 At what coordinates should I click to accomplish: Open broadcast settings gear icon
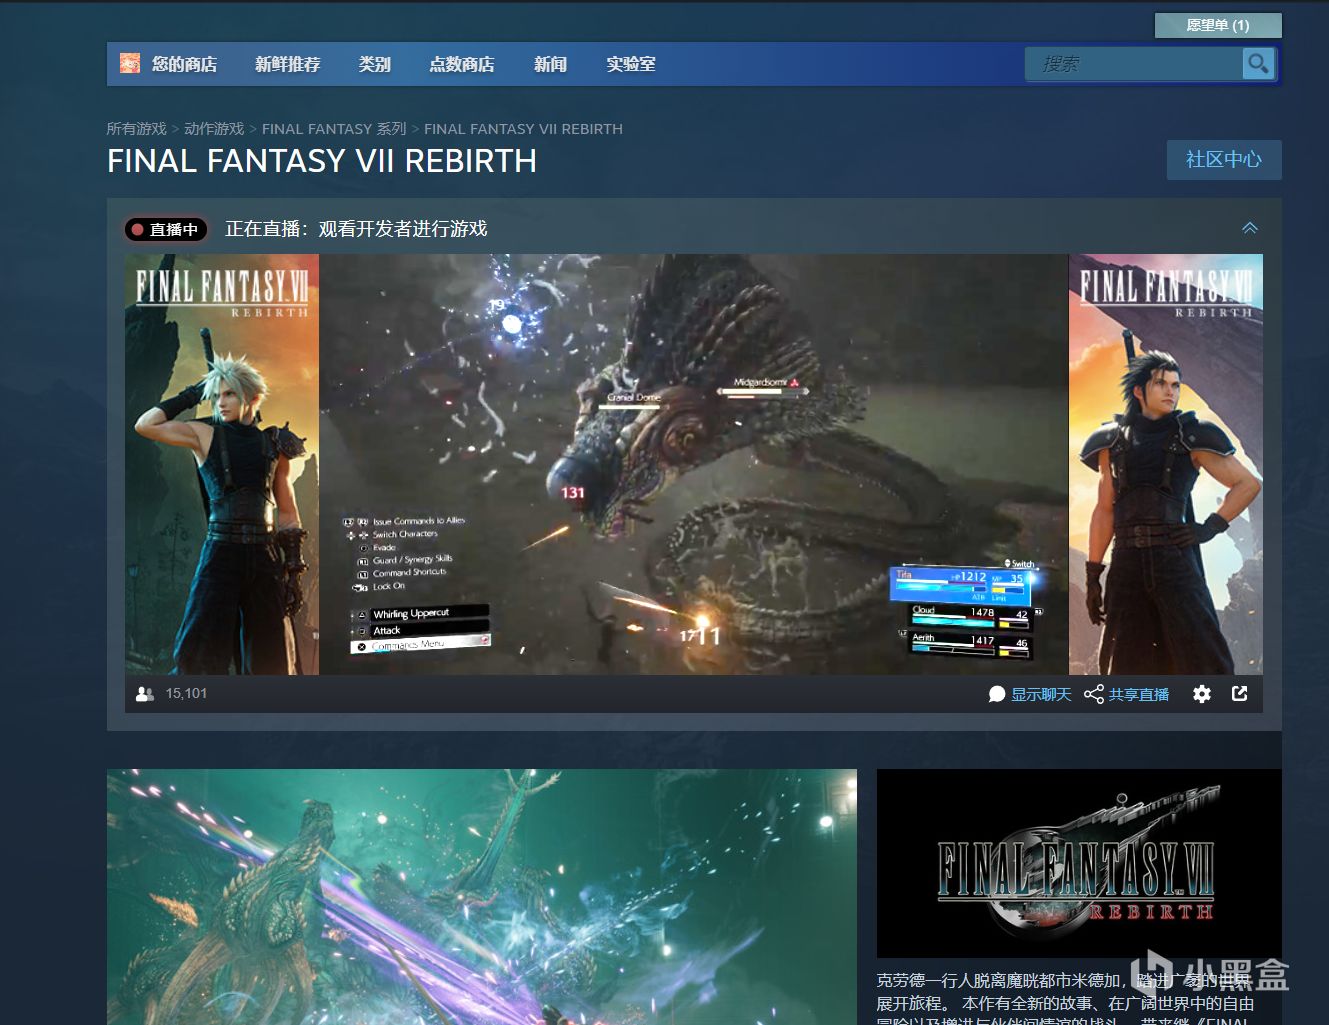click(1202, 694)
